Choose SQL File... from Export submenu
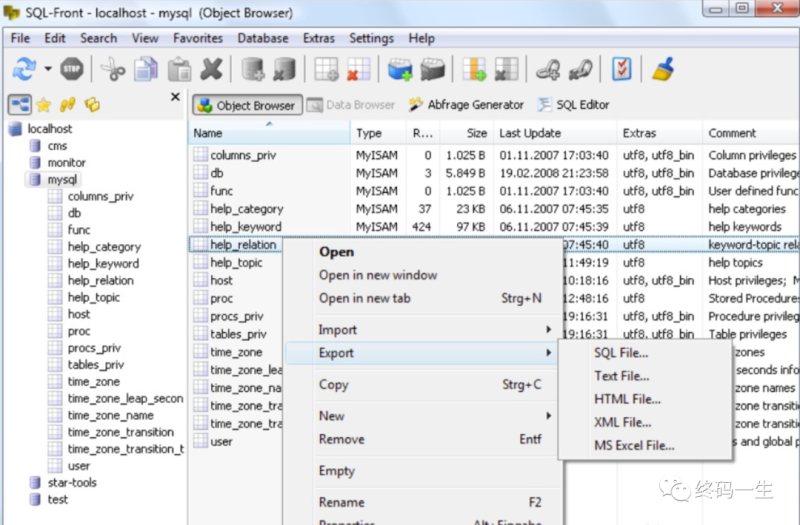Viewport: 800px width, 525px height. coord(621,353)
